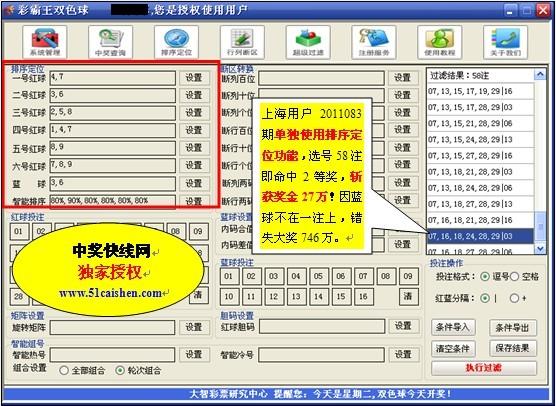Click the results list scrollbar thumb

click(540, 227)
